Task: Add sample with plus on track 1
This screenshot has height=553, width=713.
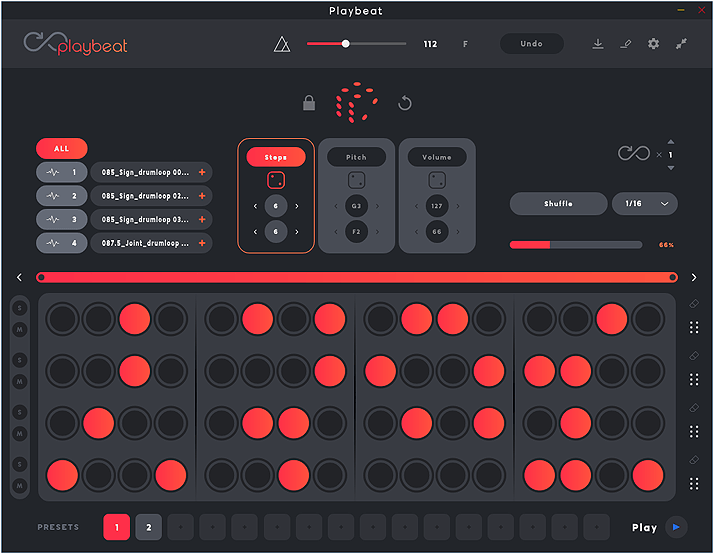Action: [x=202, y=172]
